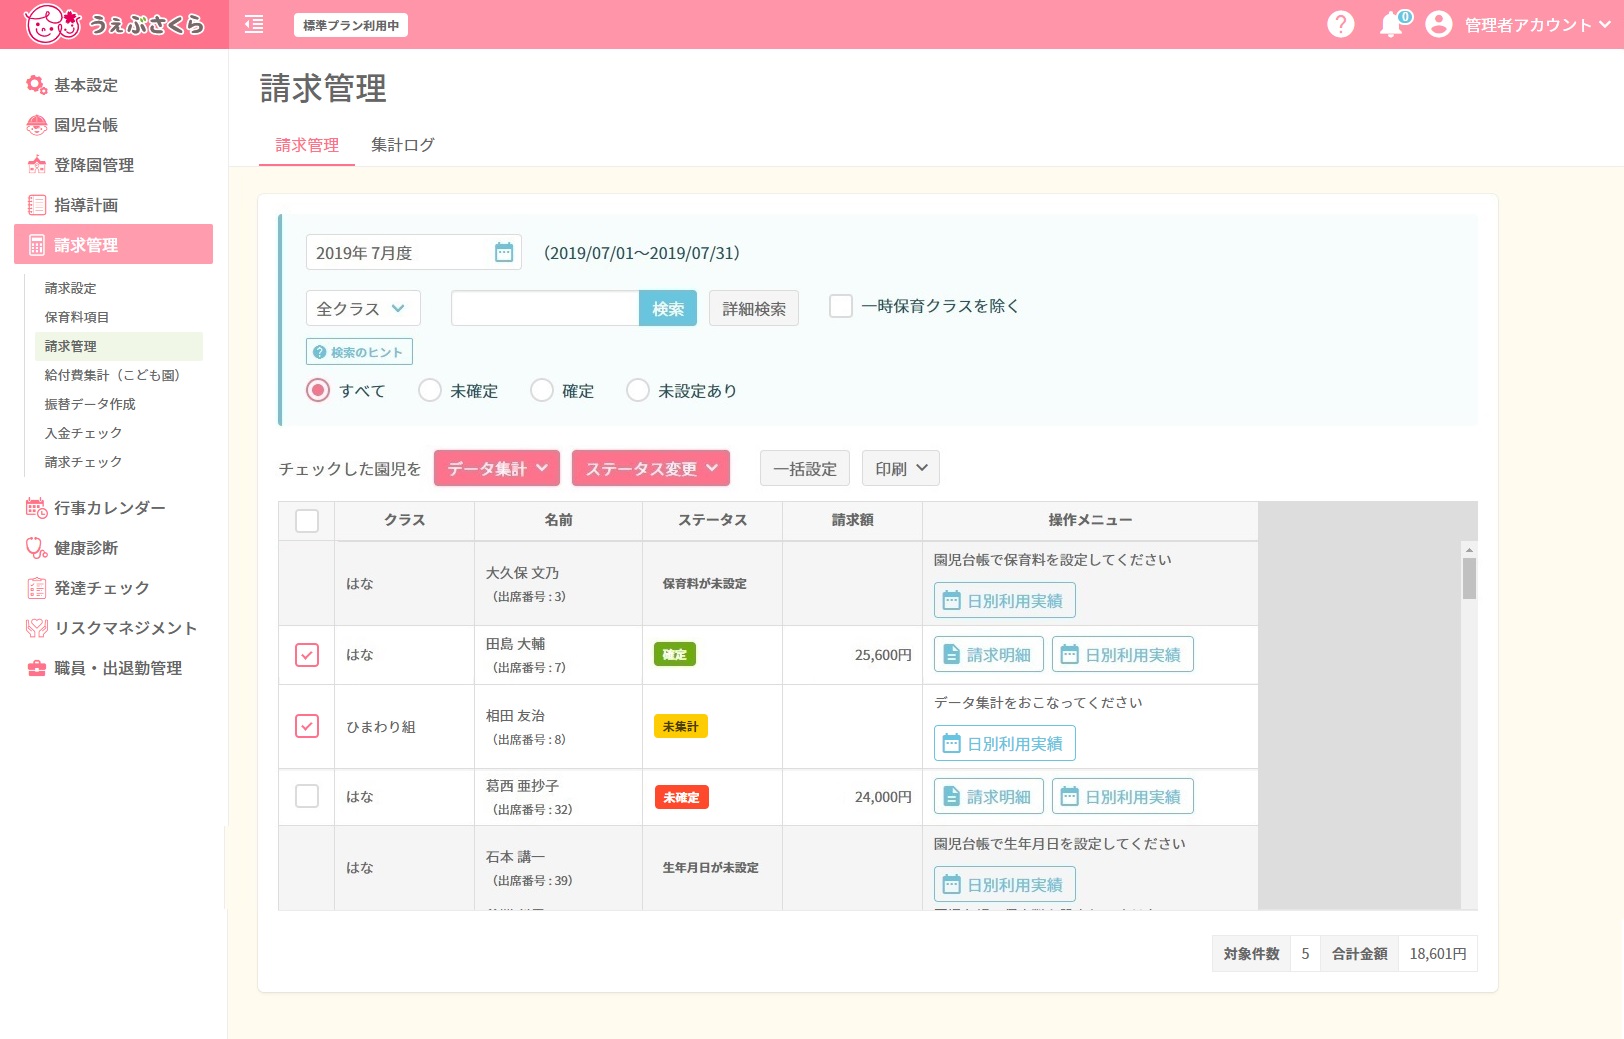
Task: Click the 未確定 status badge of 葛西 亜抄子
Action: 681,797
